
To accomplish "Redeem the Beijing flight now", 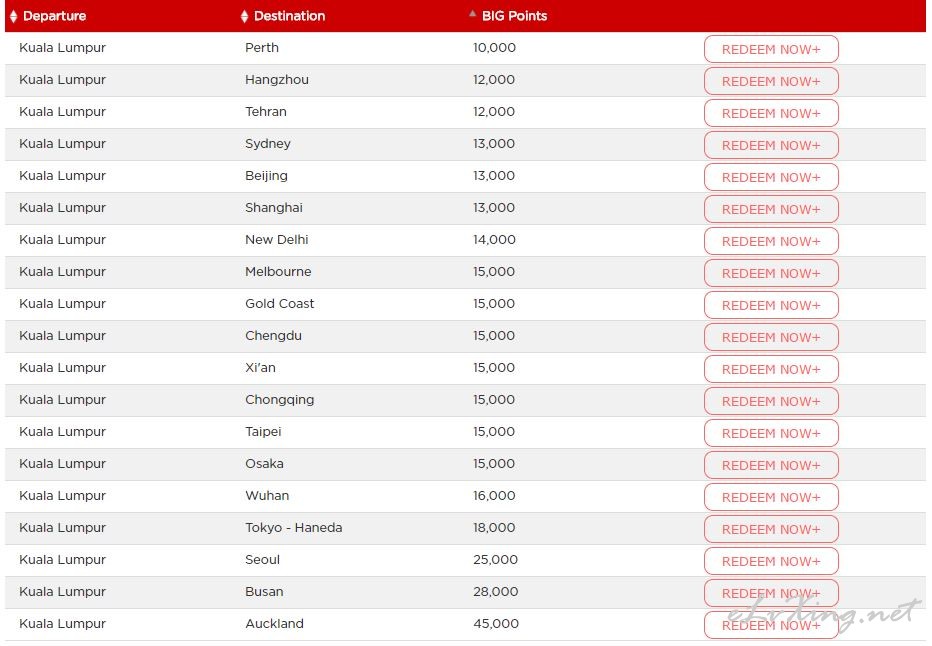I will pyautogui.click(x=771, y=178).
